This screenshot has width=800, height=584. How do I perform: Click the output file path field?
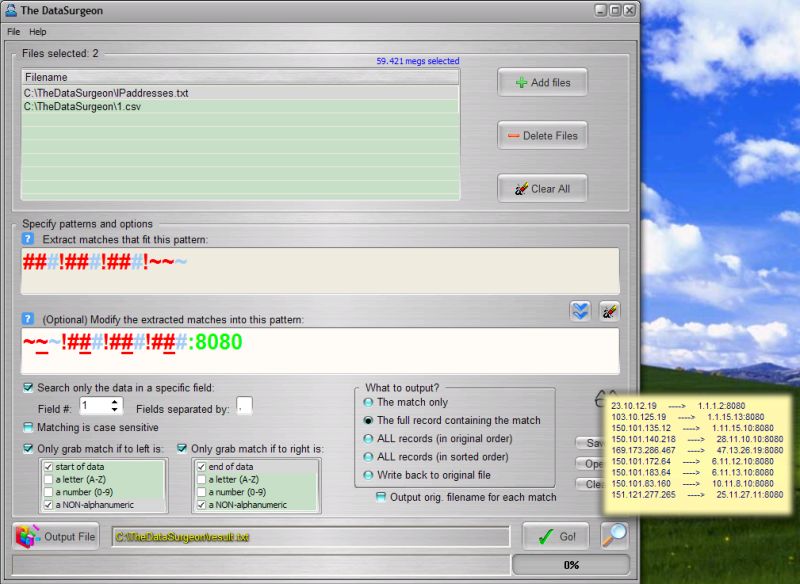(311, 537)
